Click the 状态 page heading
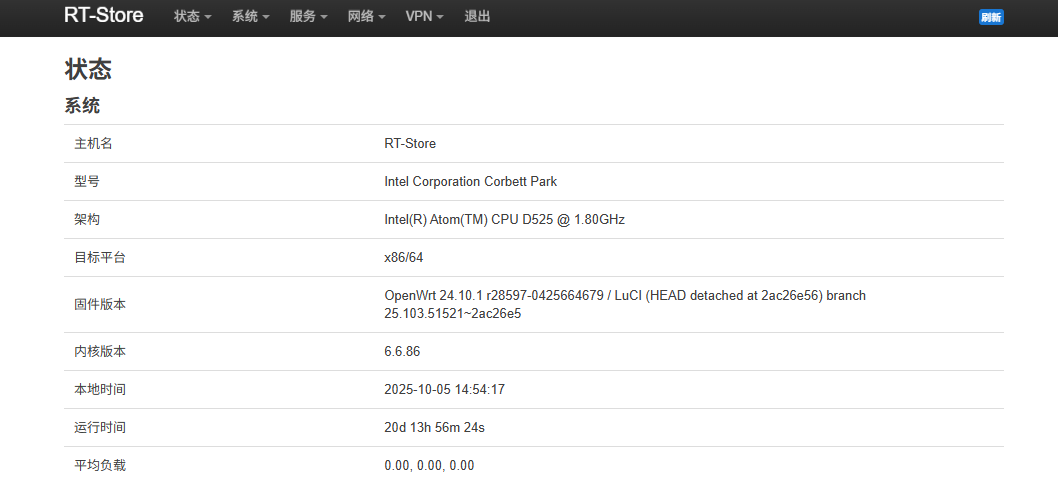Image resolution: width=1058 pixels, height=500 pixels. 88,69
